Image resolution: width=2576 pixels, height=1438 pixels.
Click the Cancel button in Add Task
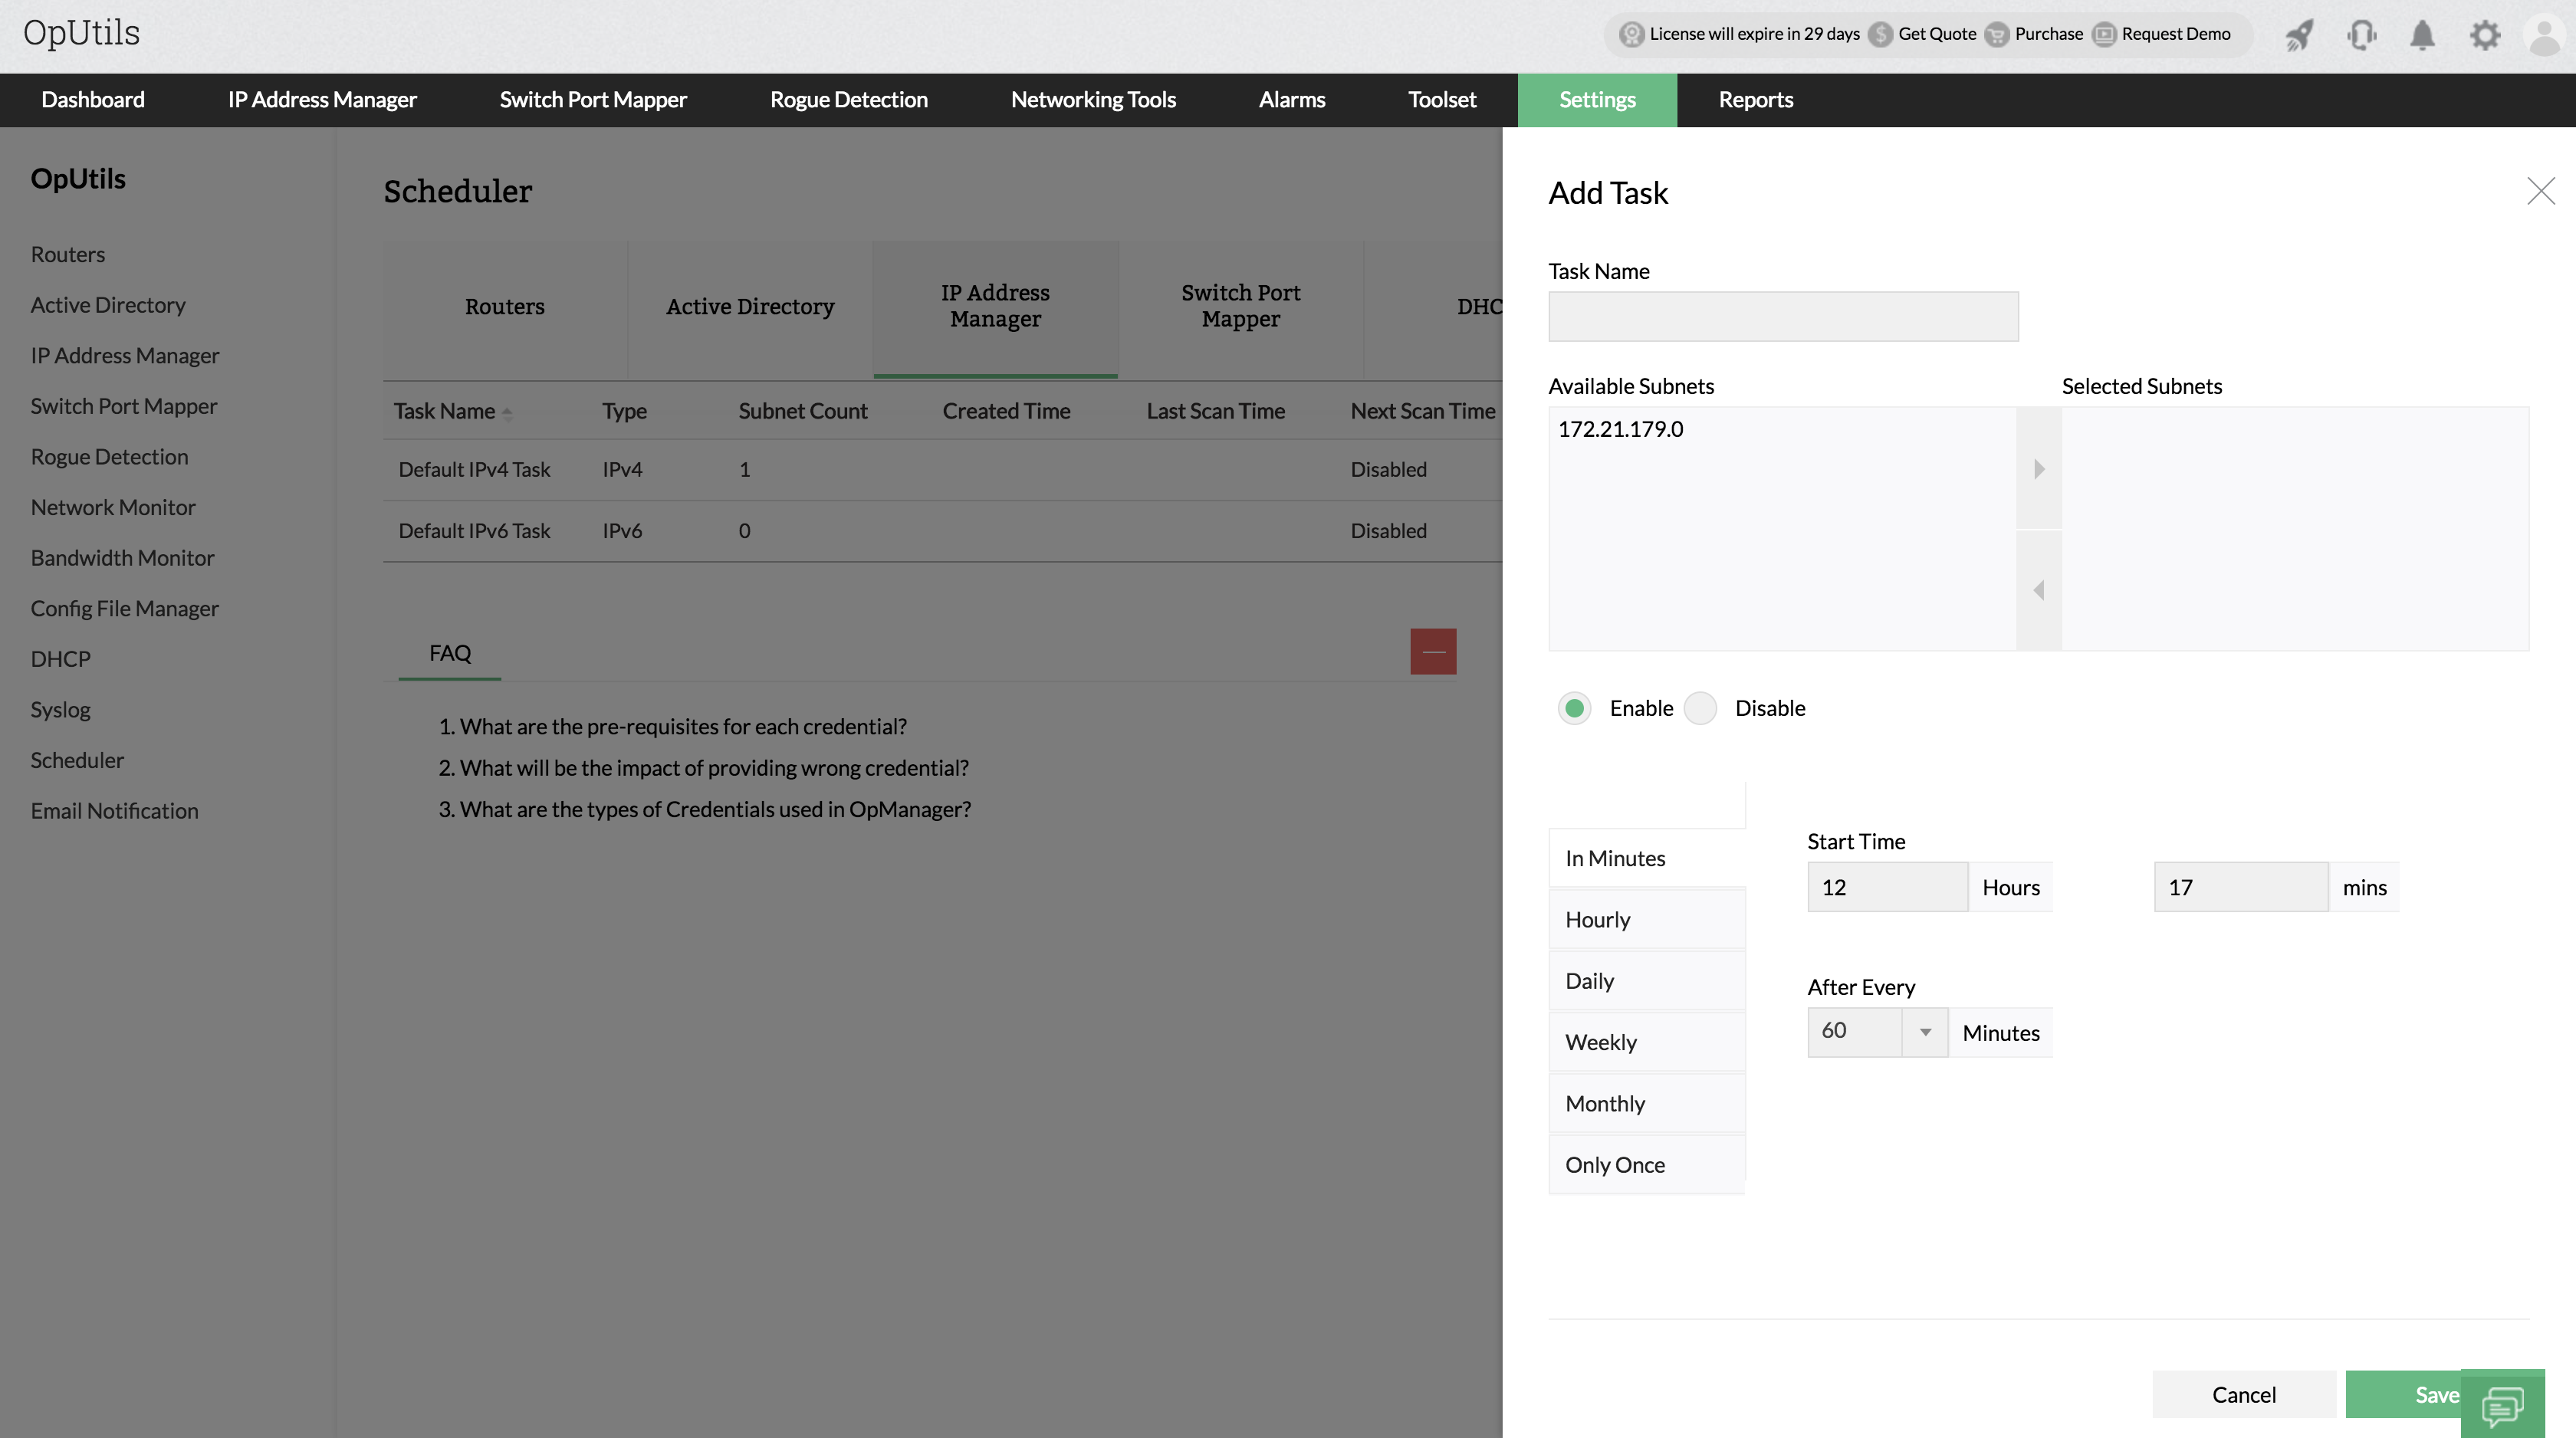[2243, 1394]
